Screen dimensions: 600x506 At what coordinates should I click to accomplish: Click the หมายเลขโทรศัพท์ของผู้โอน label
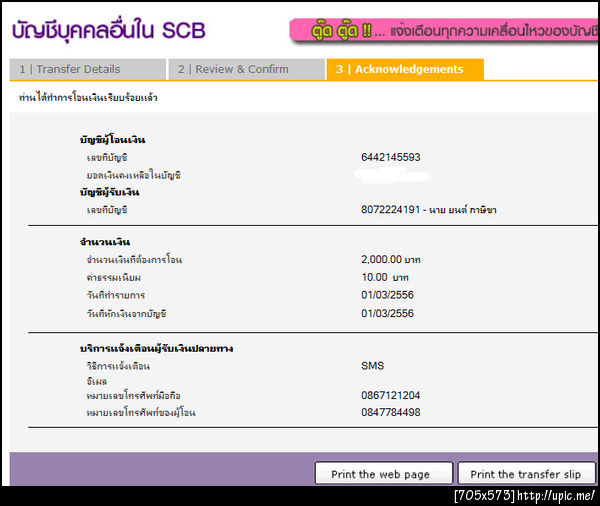pyautogui.click(x=141, y=412)
